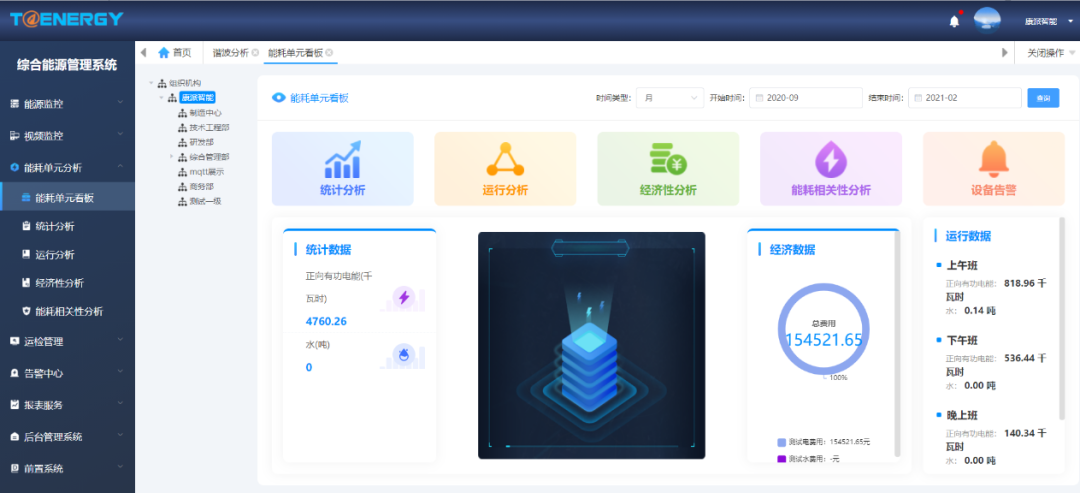The height and width of the screenshot is (493, 1080).
Task: Open 统计分析 in the sidebar
Action: pos(68,227)
